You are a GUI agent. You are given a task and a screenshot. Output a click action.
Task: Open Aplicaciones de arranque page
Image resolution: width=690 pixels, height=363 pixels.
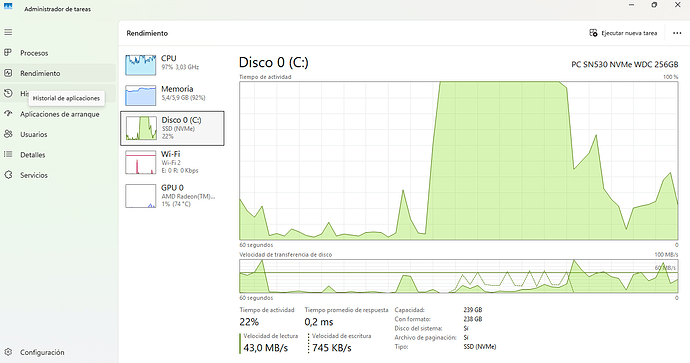[x=58, y=114]
